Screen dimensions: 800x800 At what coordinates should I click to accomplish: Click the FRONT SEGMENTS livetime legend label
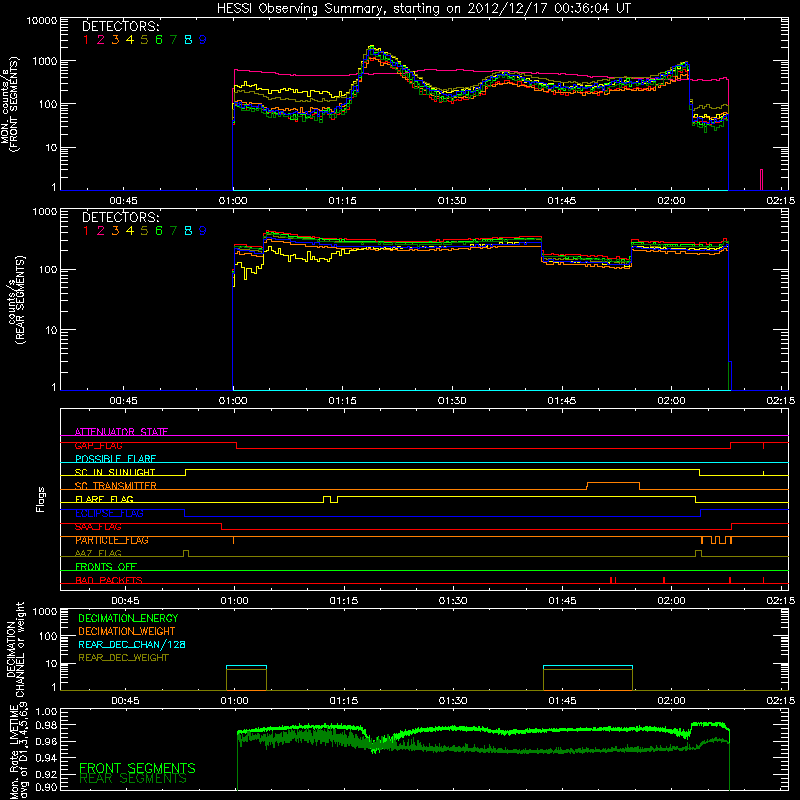[x=137, y=768]
